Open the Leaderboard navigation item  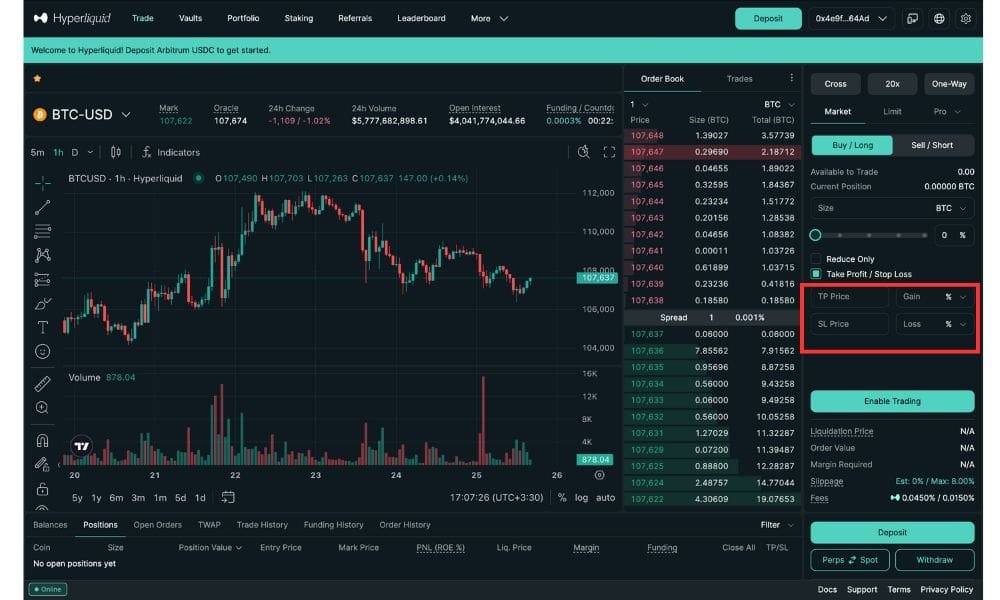pos(421,18)
